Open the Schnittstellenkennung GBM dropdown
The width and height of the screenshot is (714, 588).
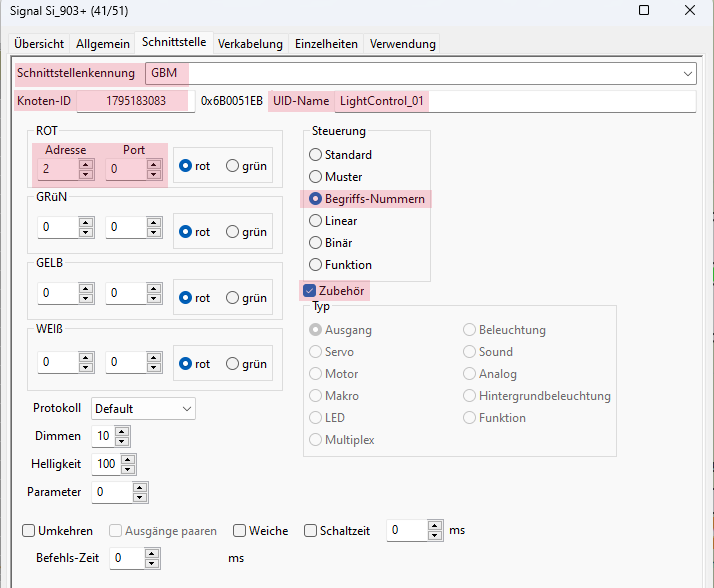[x=688, y=73]
